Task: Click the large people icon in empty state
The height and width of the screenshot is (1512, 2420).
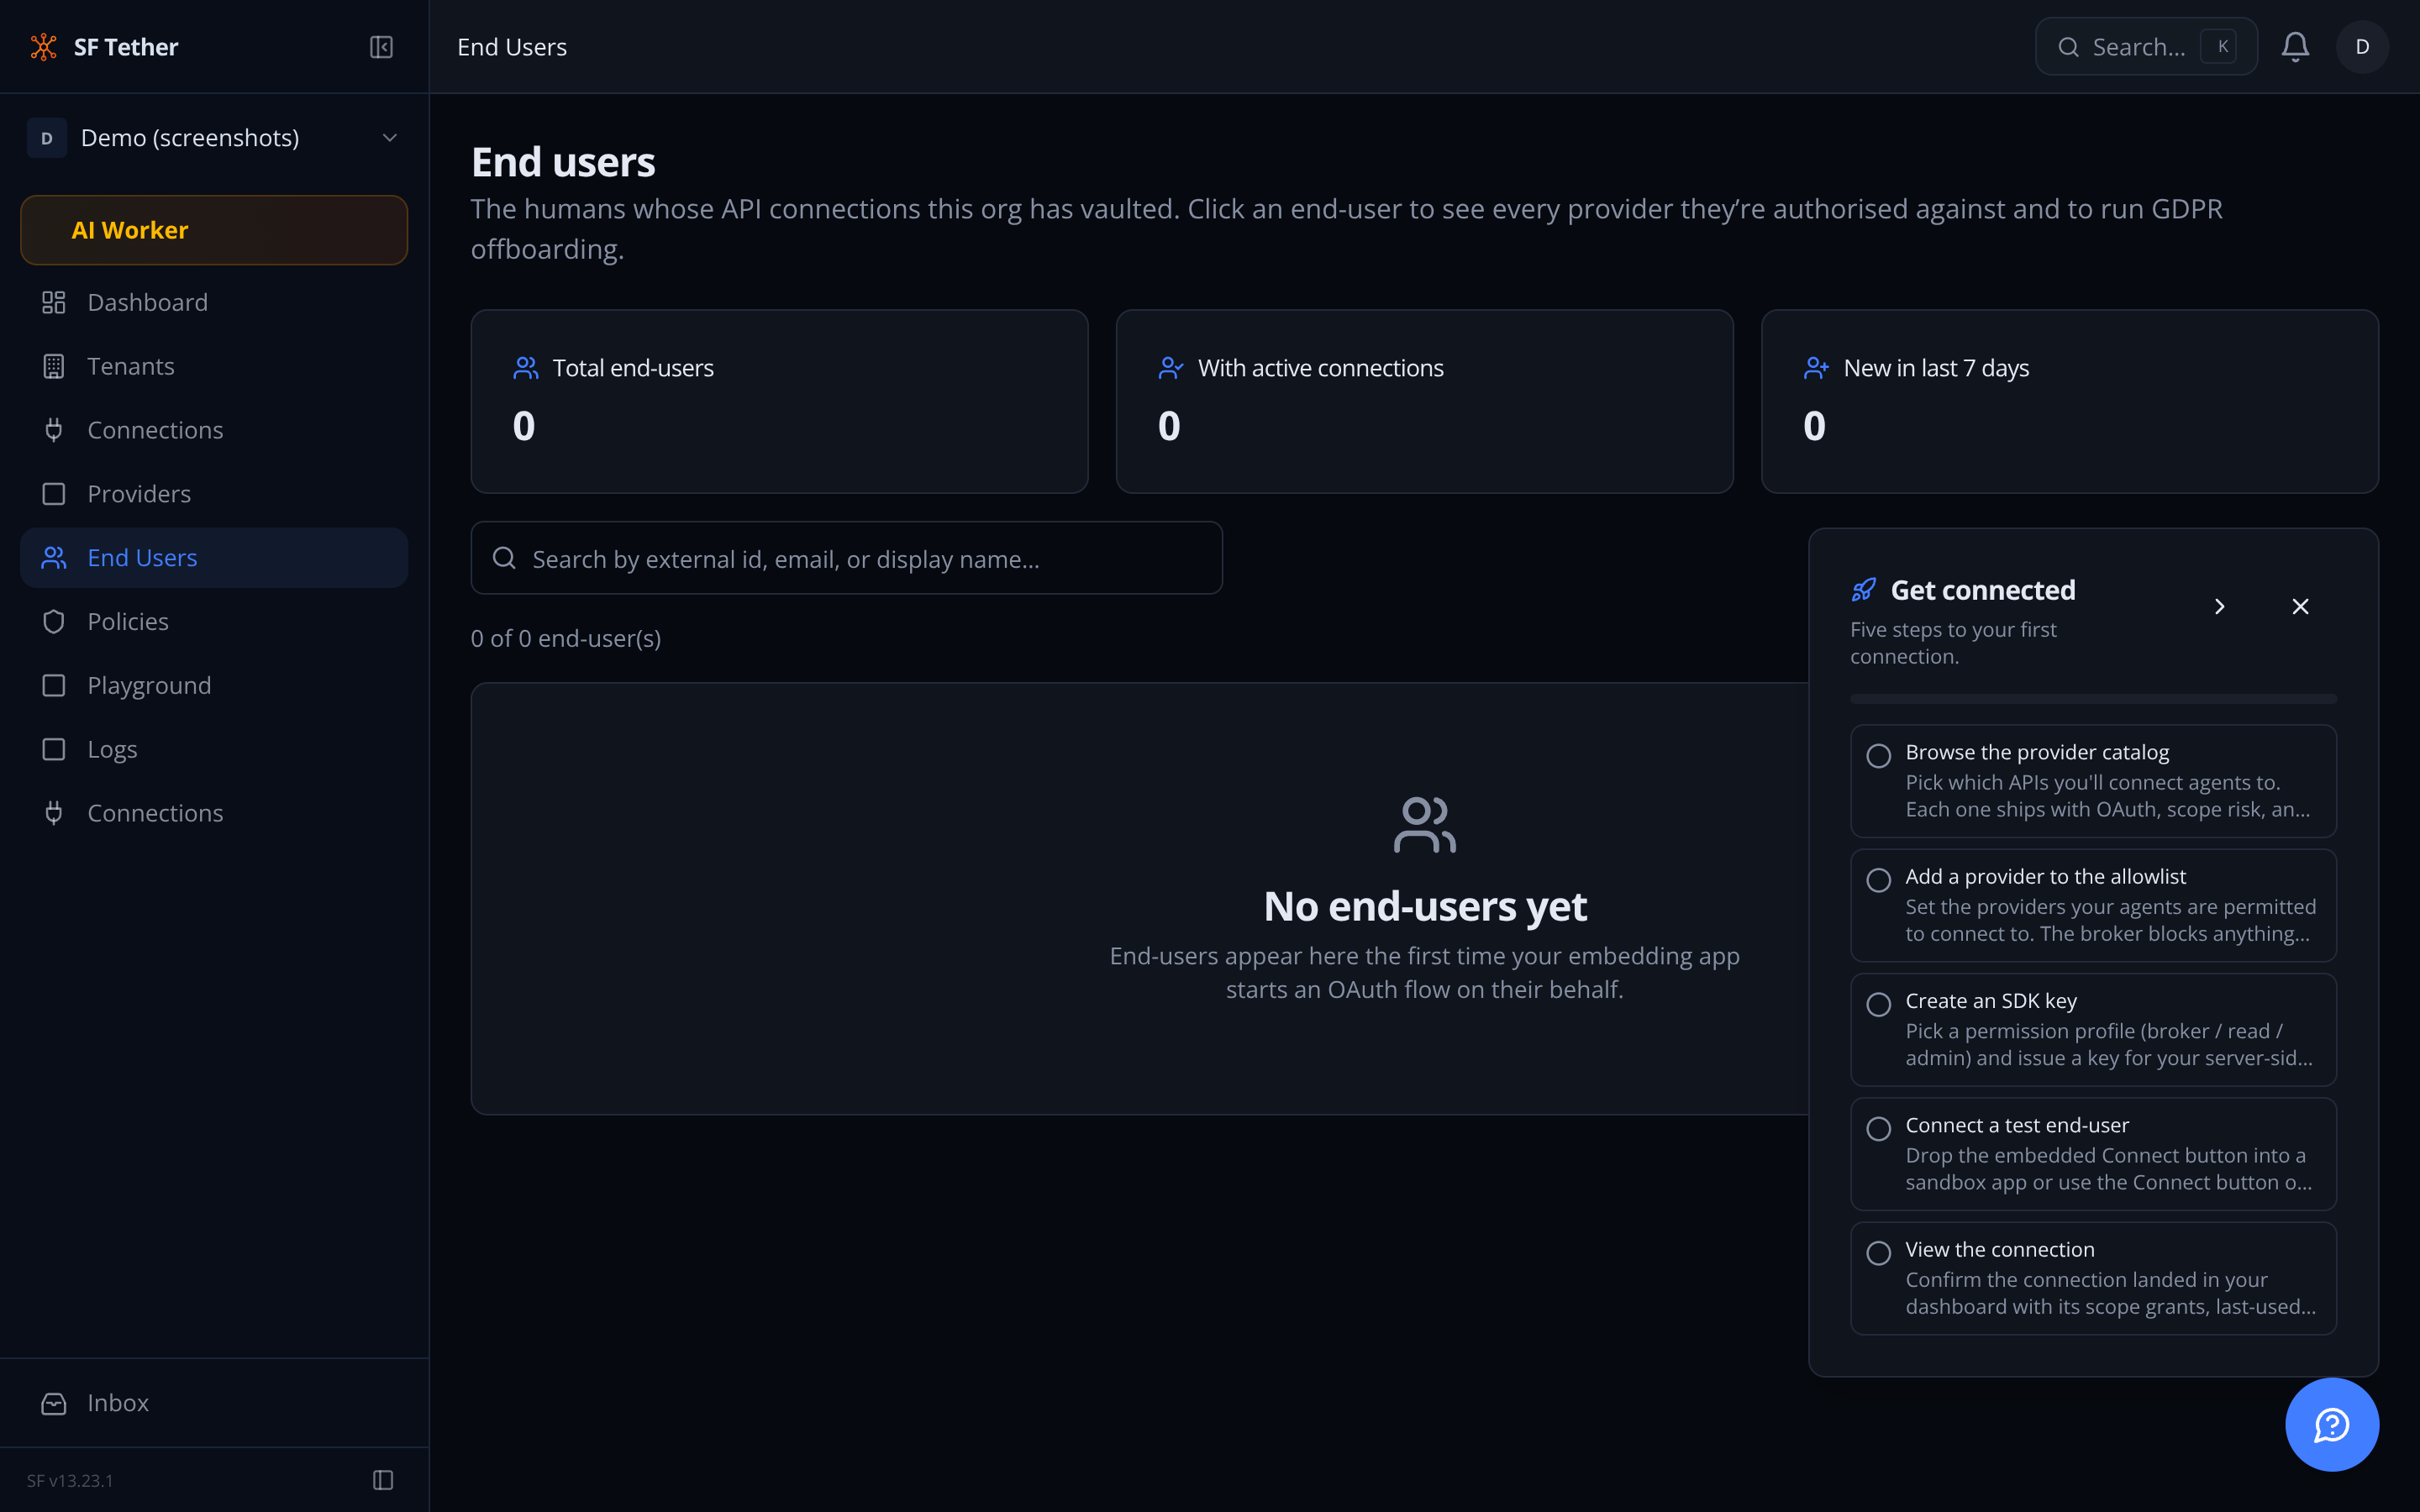Action: [1425, 824]
